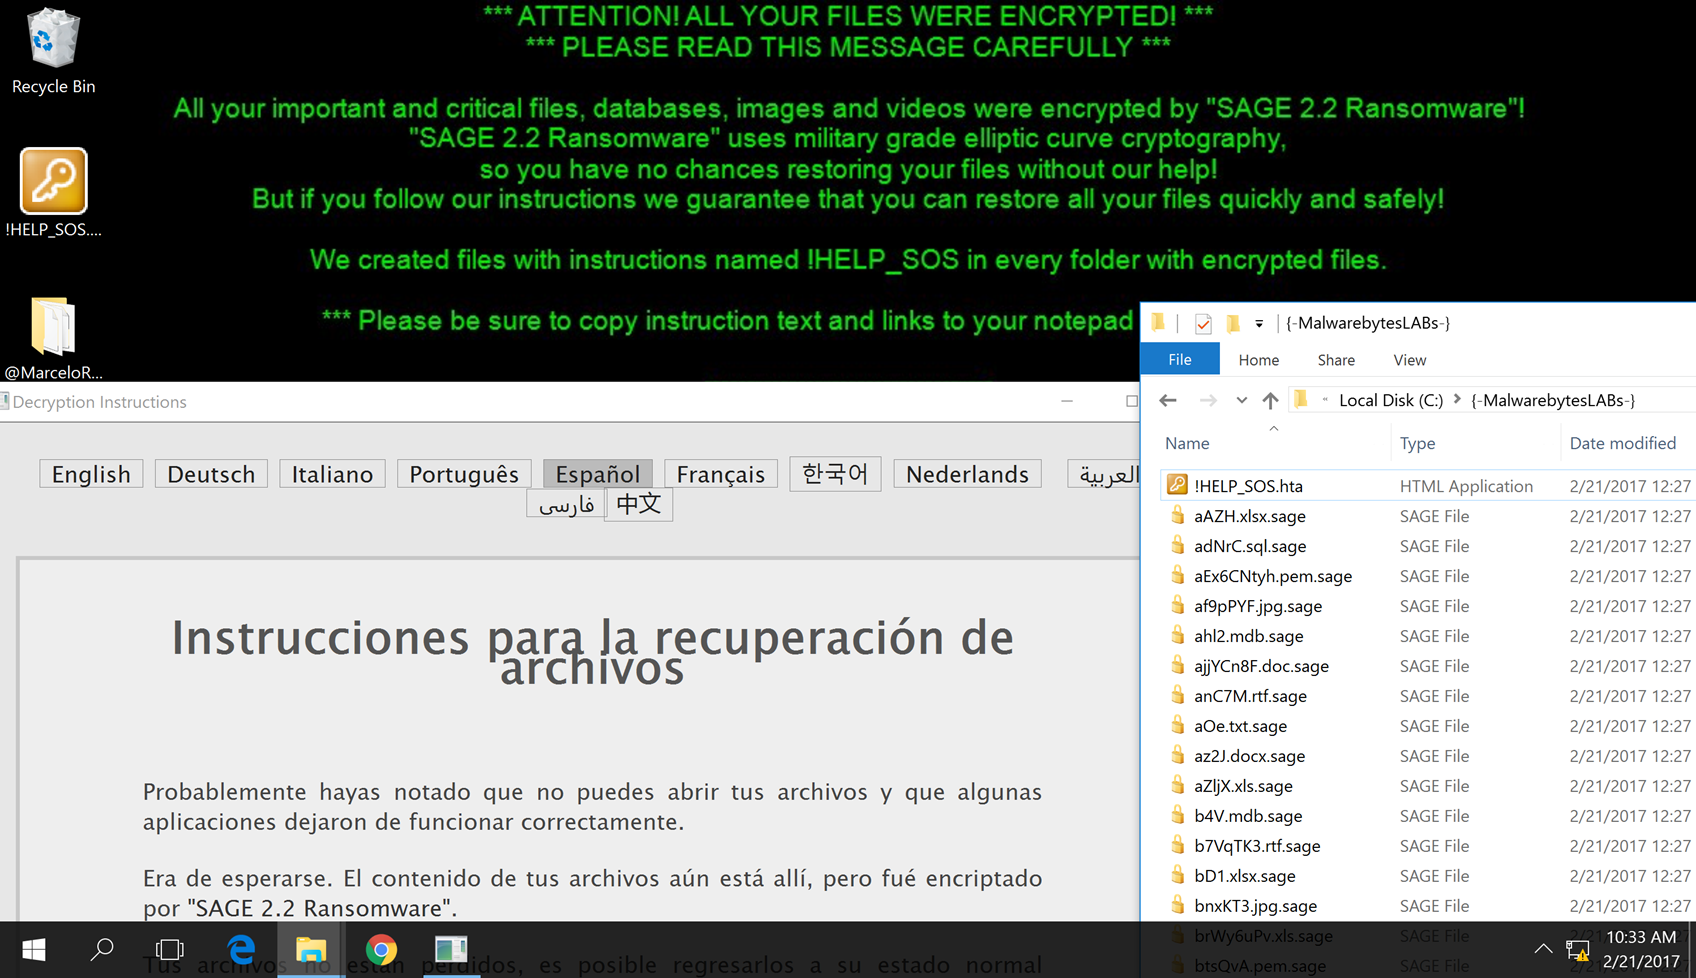The image size is (1696, 978).
Task: Open the Recycle Bin desktop icon
Action: coord(53,52)
